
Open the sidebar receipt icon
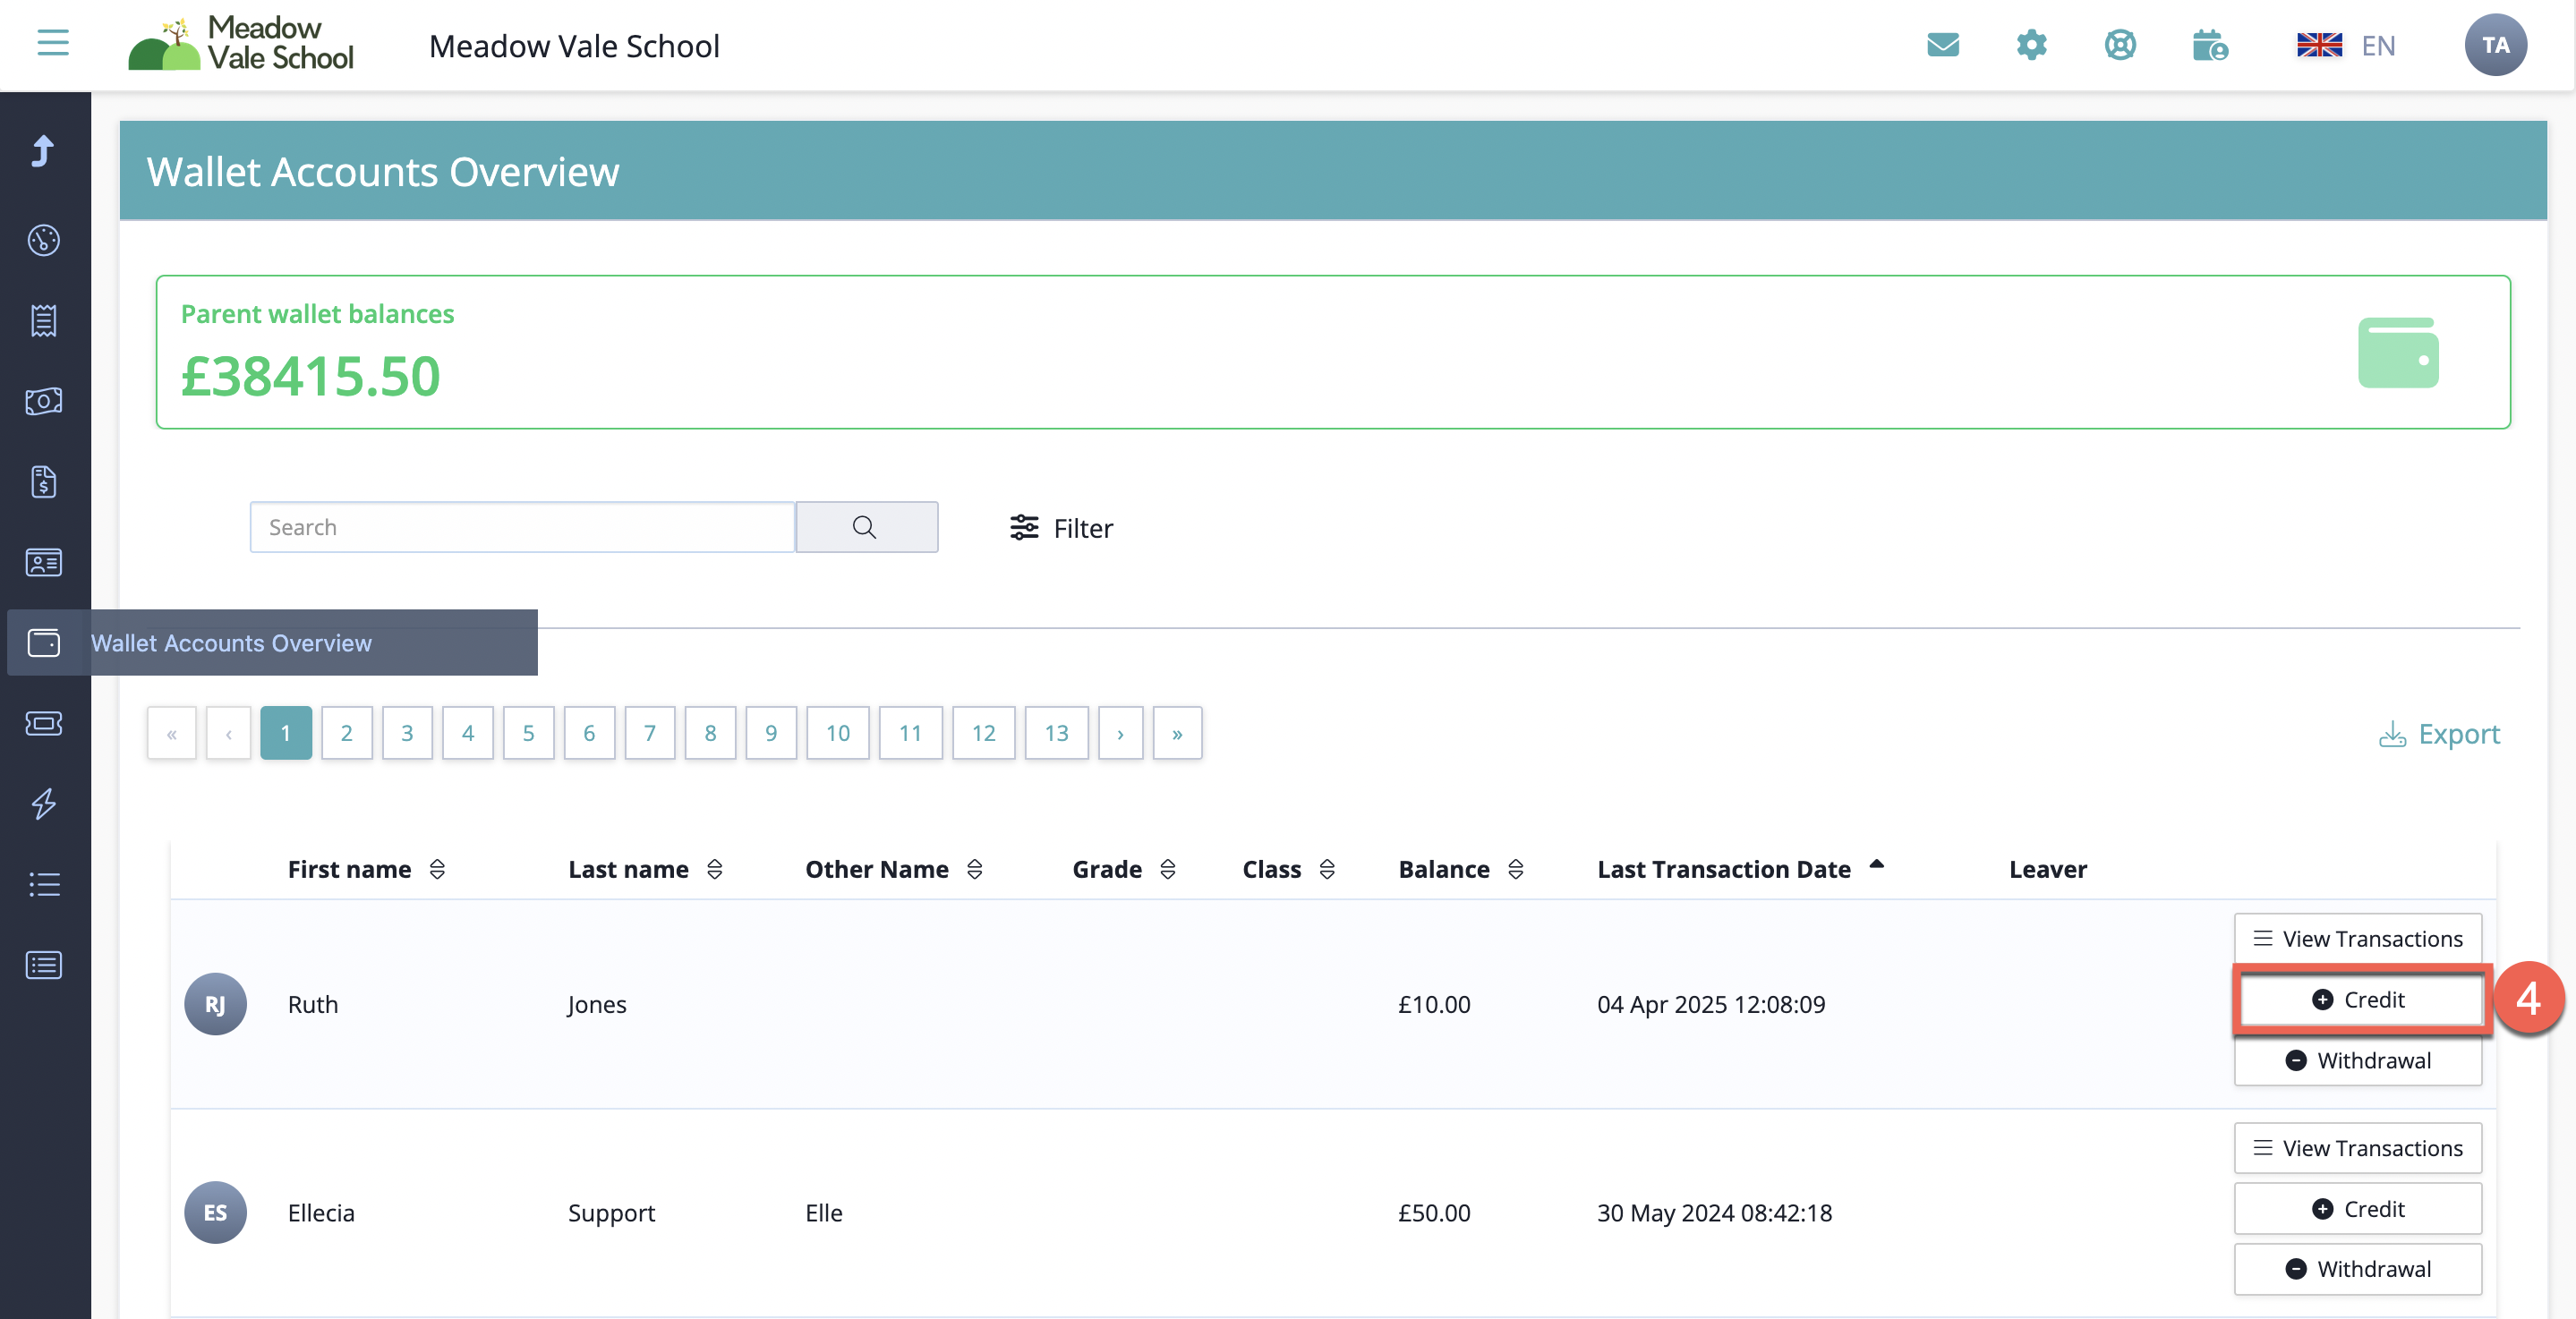pos(44,321)
